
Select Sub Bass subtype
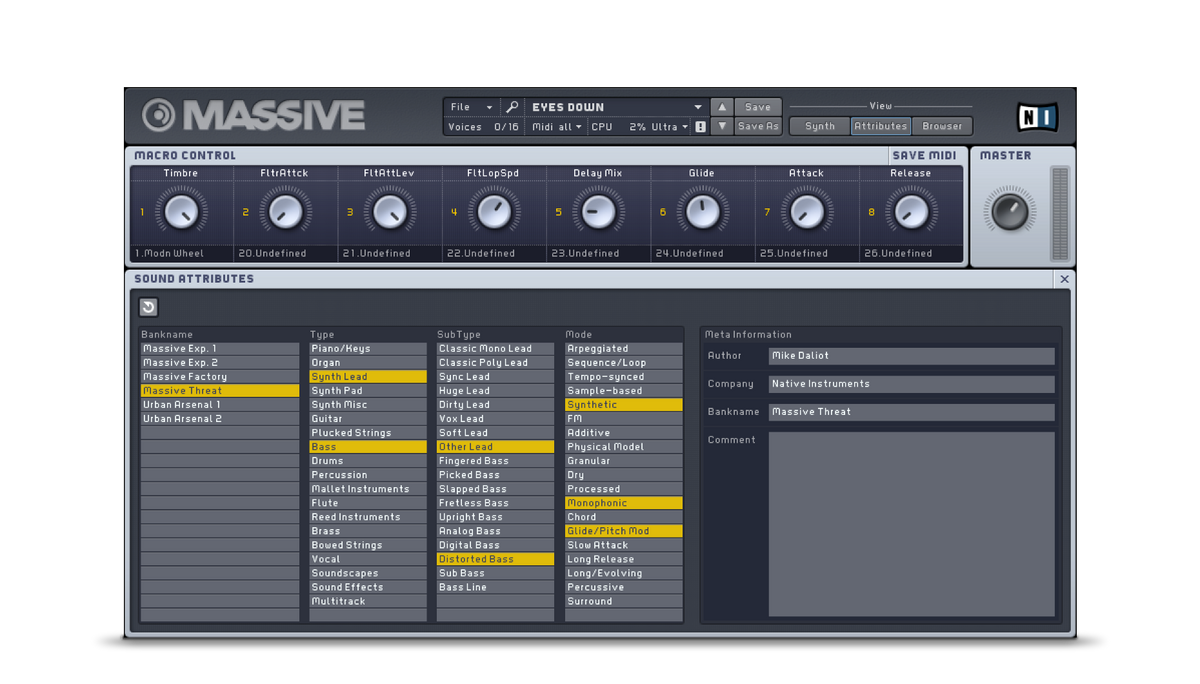(x=495, y=573)
